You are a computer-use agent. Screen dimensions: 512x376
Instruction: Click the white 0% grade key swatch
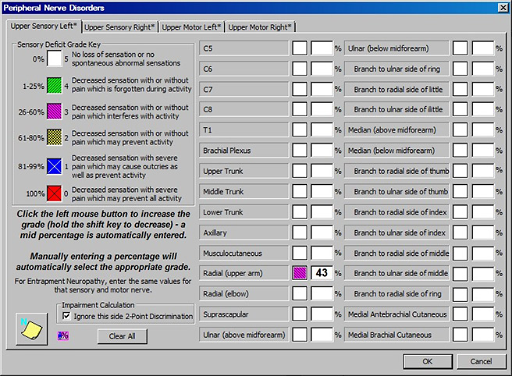point(54,59)
